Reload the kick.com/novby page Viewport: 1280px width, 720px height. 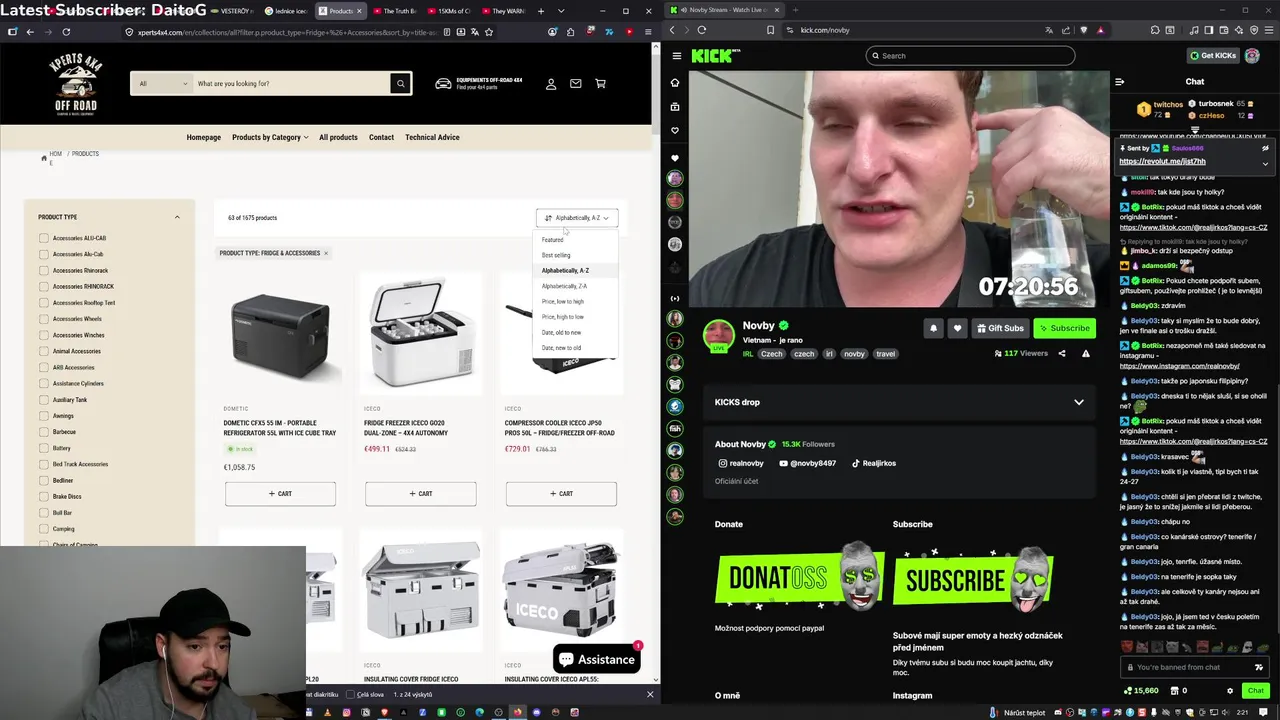(702, 30)
